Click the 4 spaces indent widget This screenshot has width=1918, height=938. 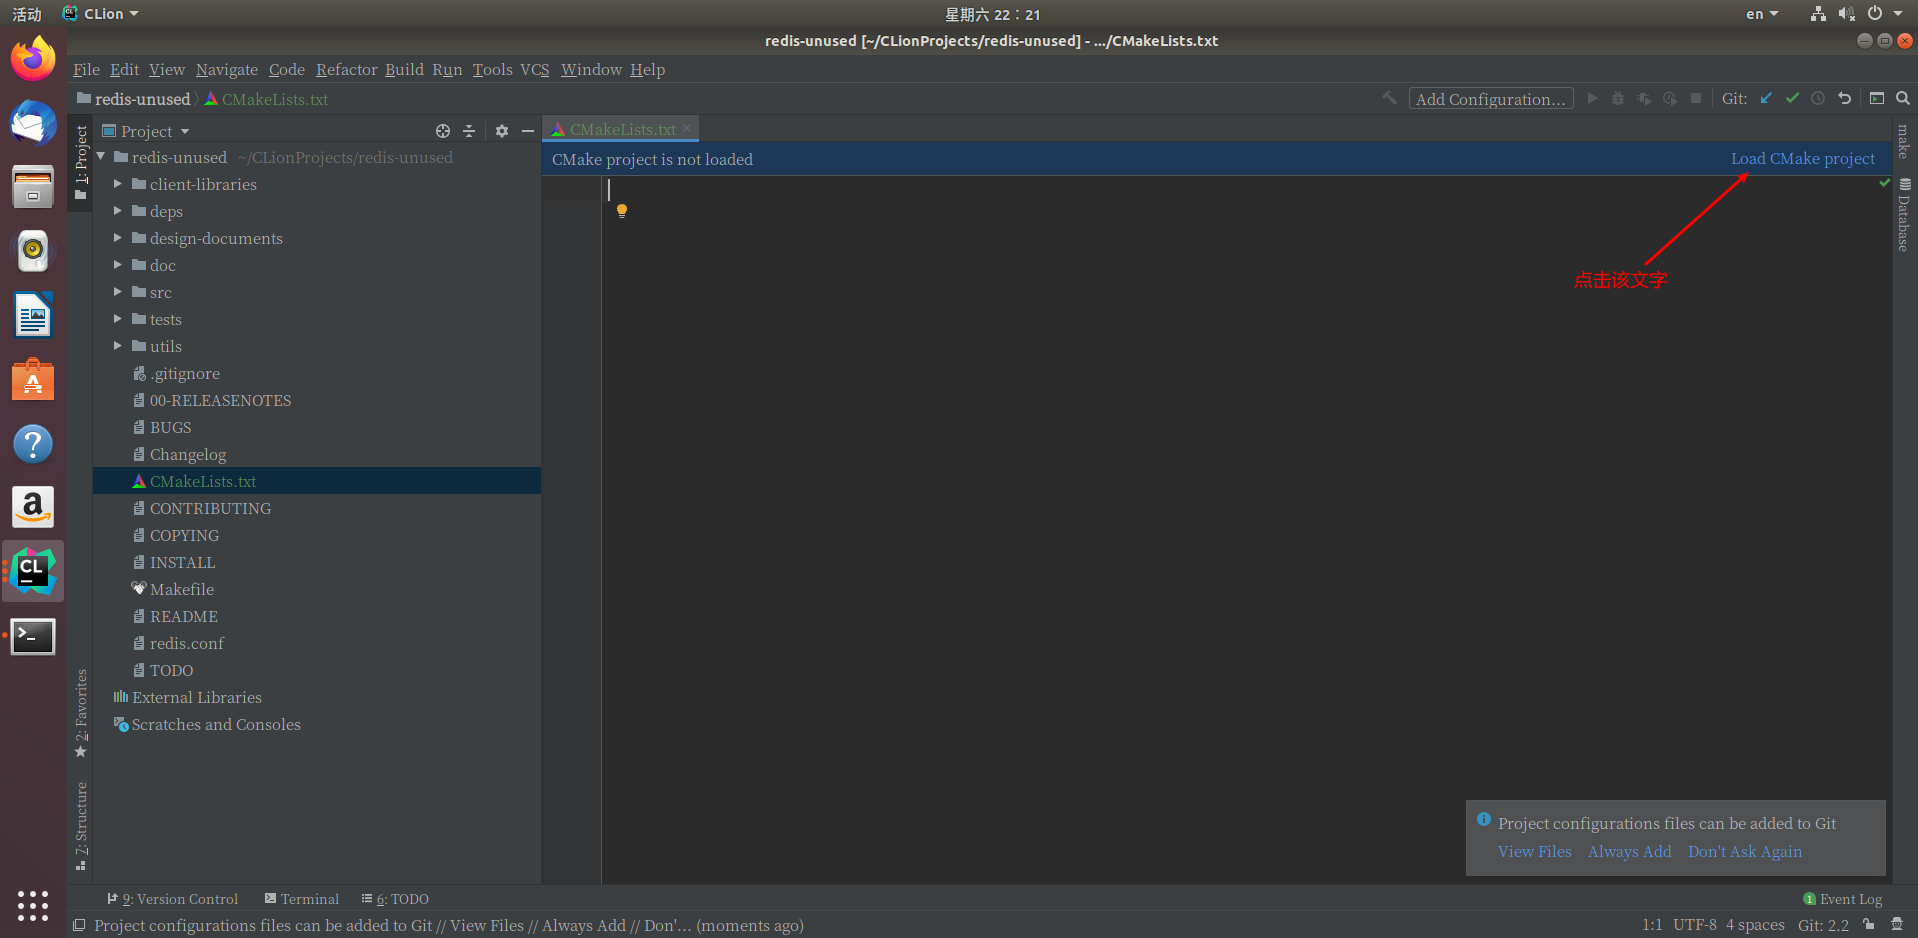pos(1755,925)
